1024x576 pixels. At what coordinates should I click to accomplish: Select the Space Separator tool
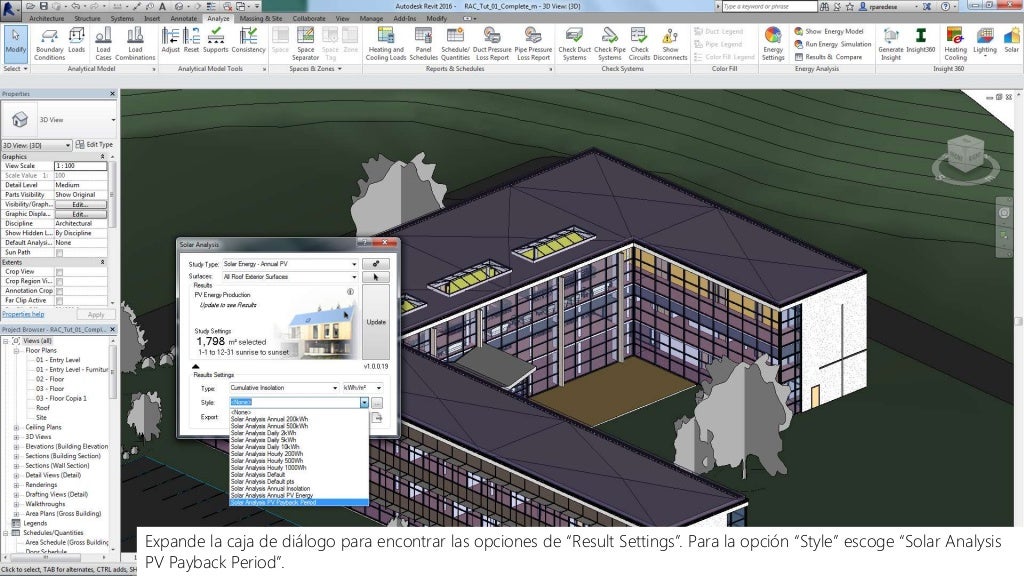tap(305, 44)
